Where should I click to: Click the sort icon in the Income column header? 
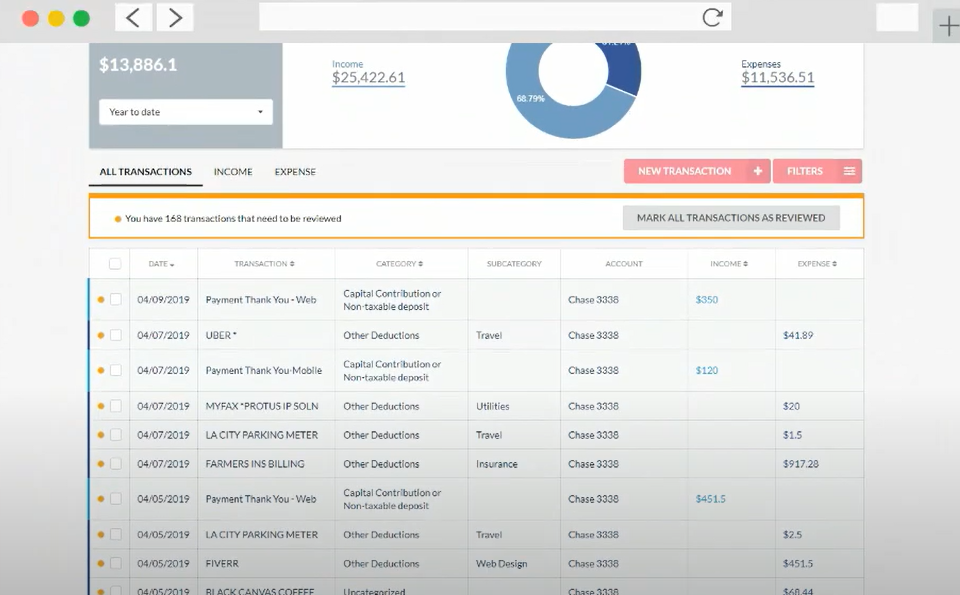click(745, 263)
